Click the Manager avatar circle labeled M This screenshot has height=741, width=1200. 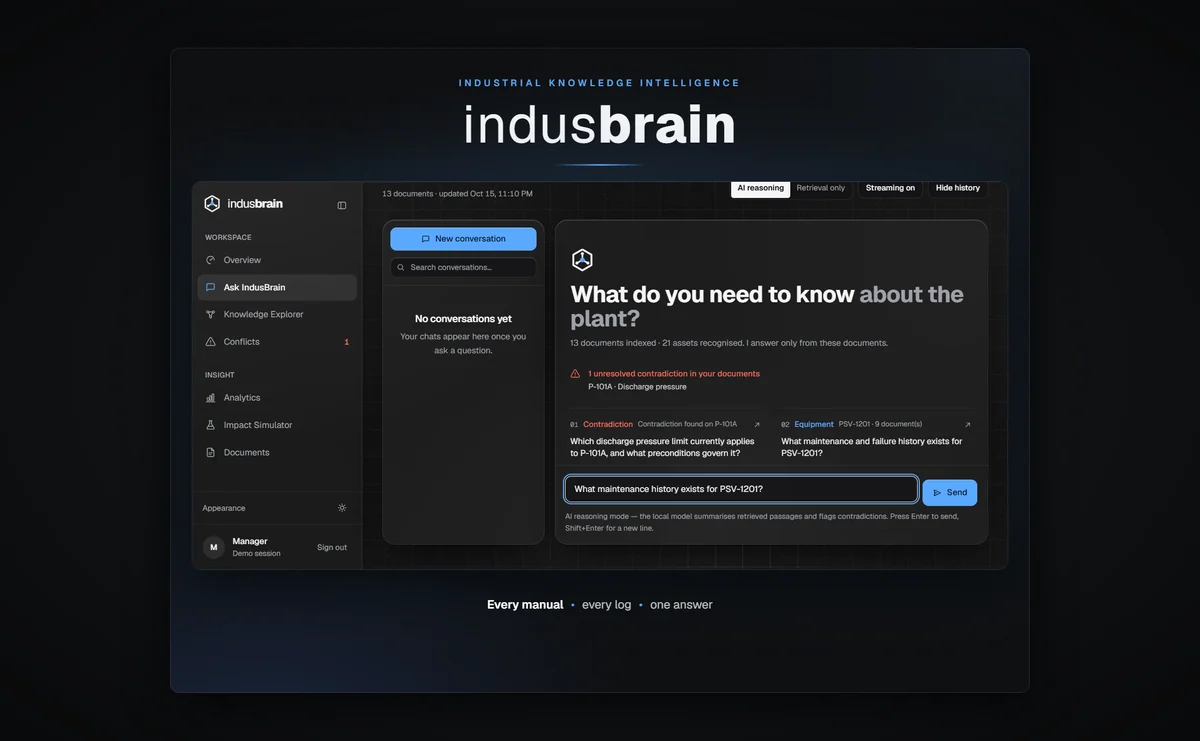[213, 547]
